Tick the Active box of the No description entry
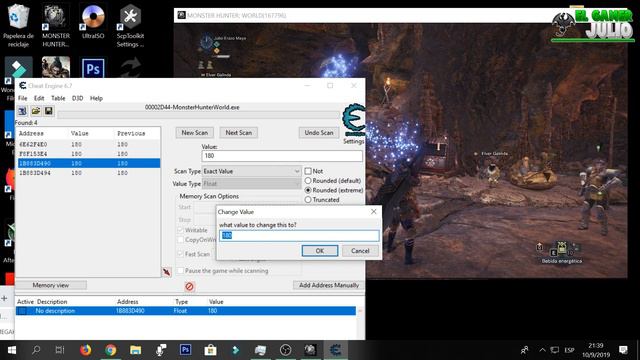 point(22,311)
